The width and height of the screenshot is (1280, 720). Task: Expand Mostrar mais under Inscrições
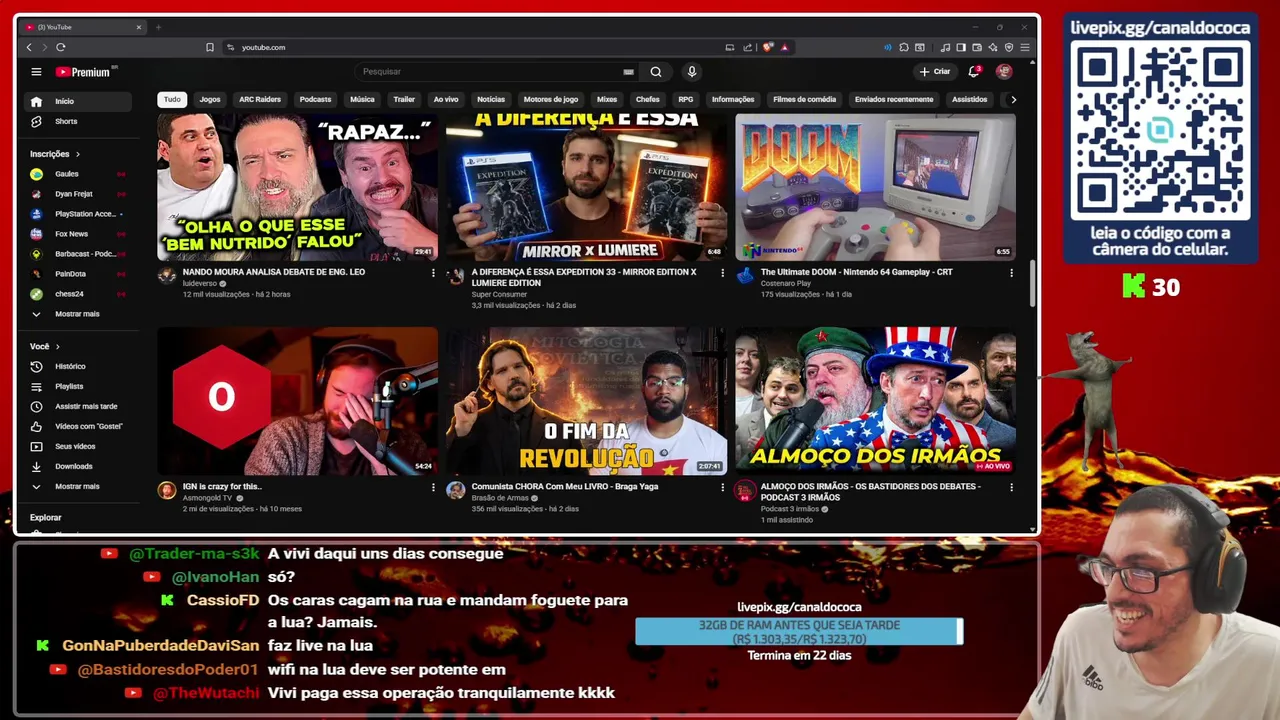[78, 314]
